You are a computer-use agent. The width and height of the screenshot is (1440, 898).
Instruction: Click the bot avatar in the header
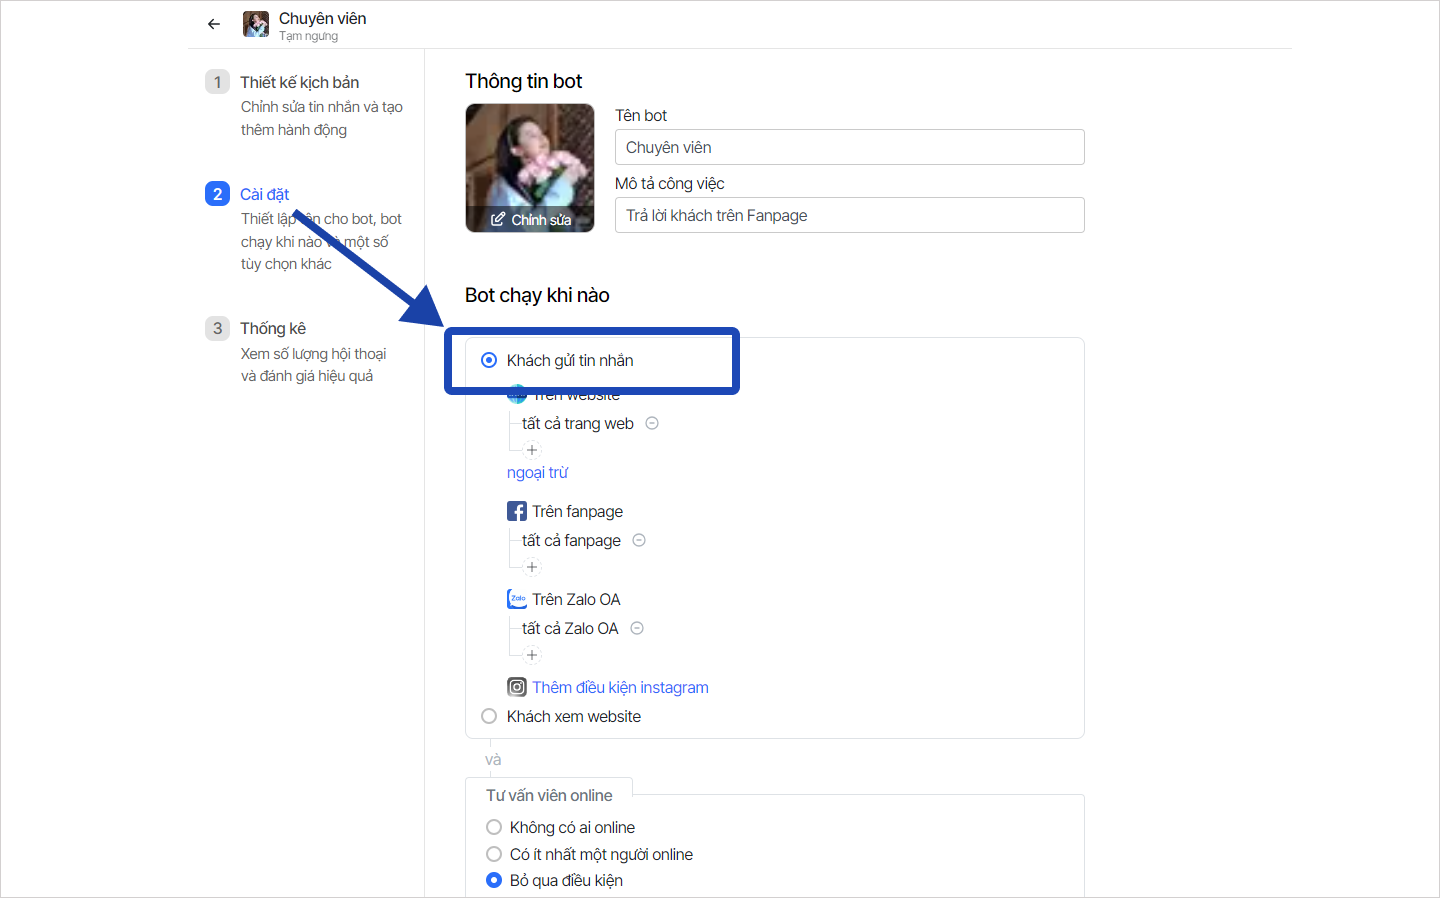coord(256,24)
